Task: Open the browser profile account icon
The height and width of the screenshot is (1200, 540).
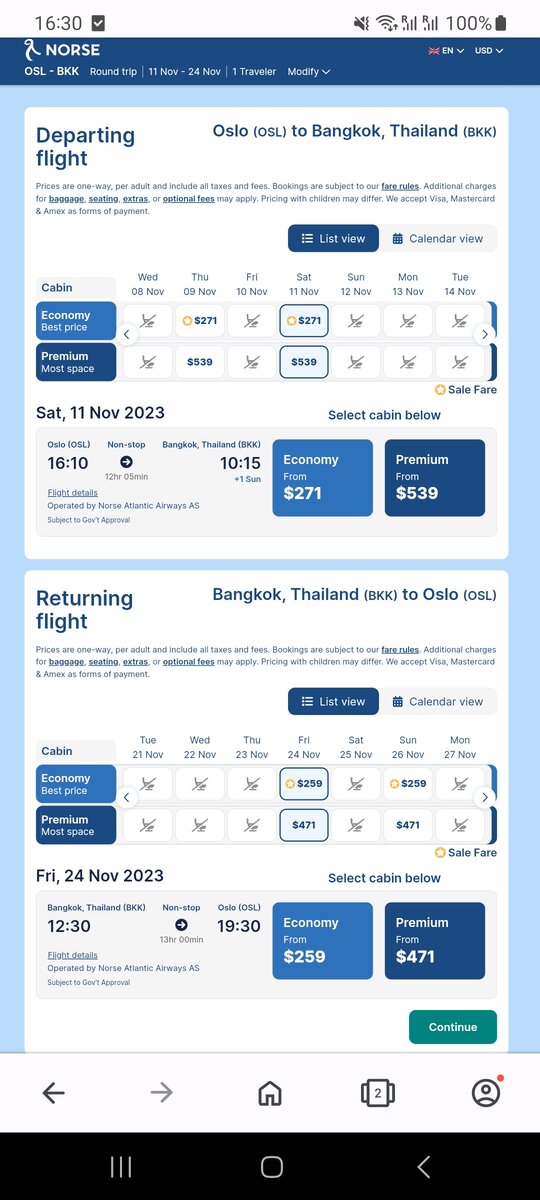Action: (x=486, y=1093)
